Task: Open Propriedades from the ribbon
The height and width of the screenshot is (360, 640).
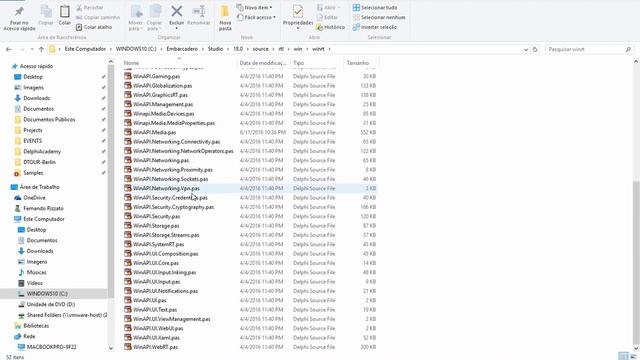Action: coord(298,16)
